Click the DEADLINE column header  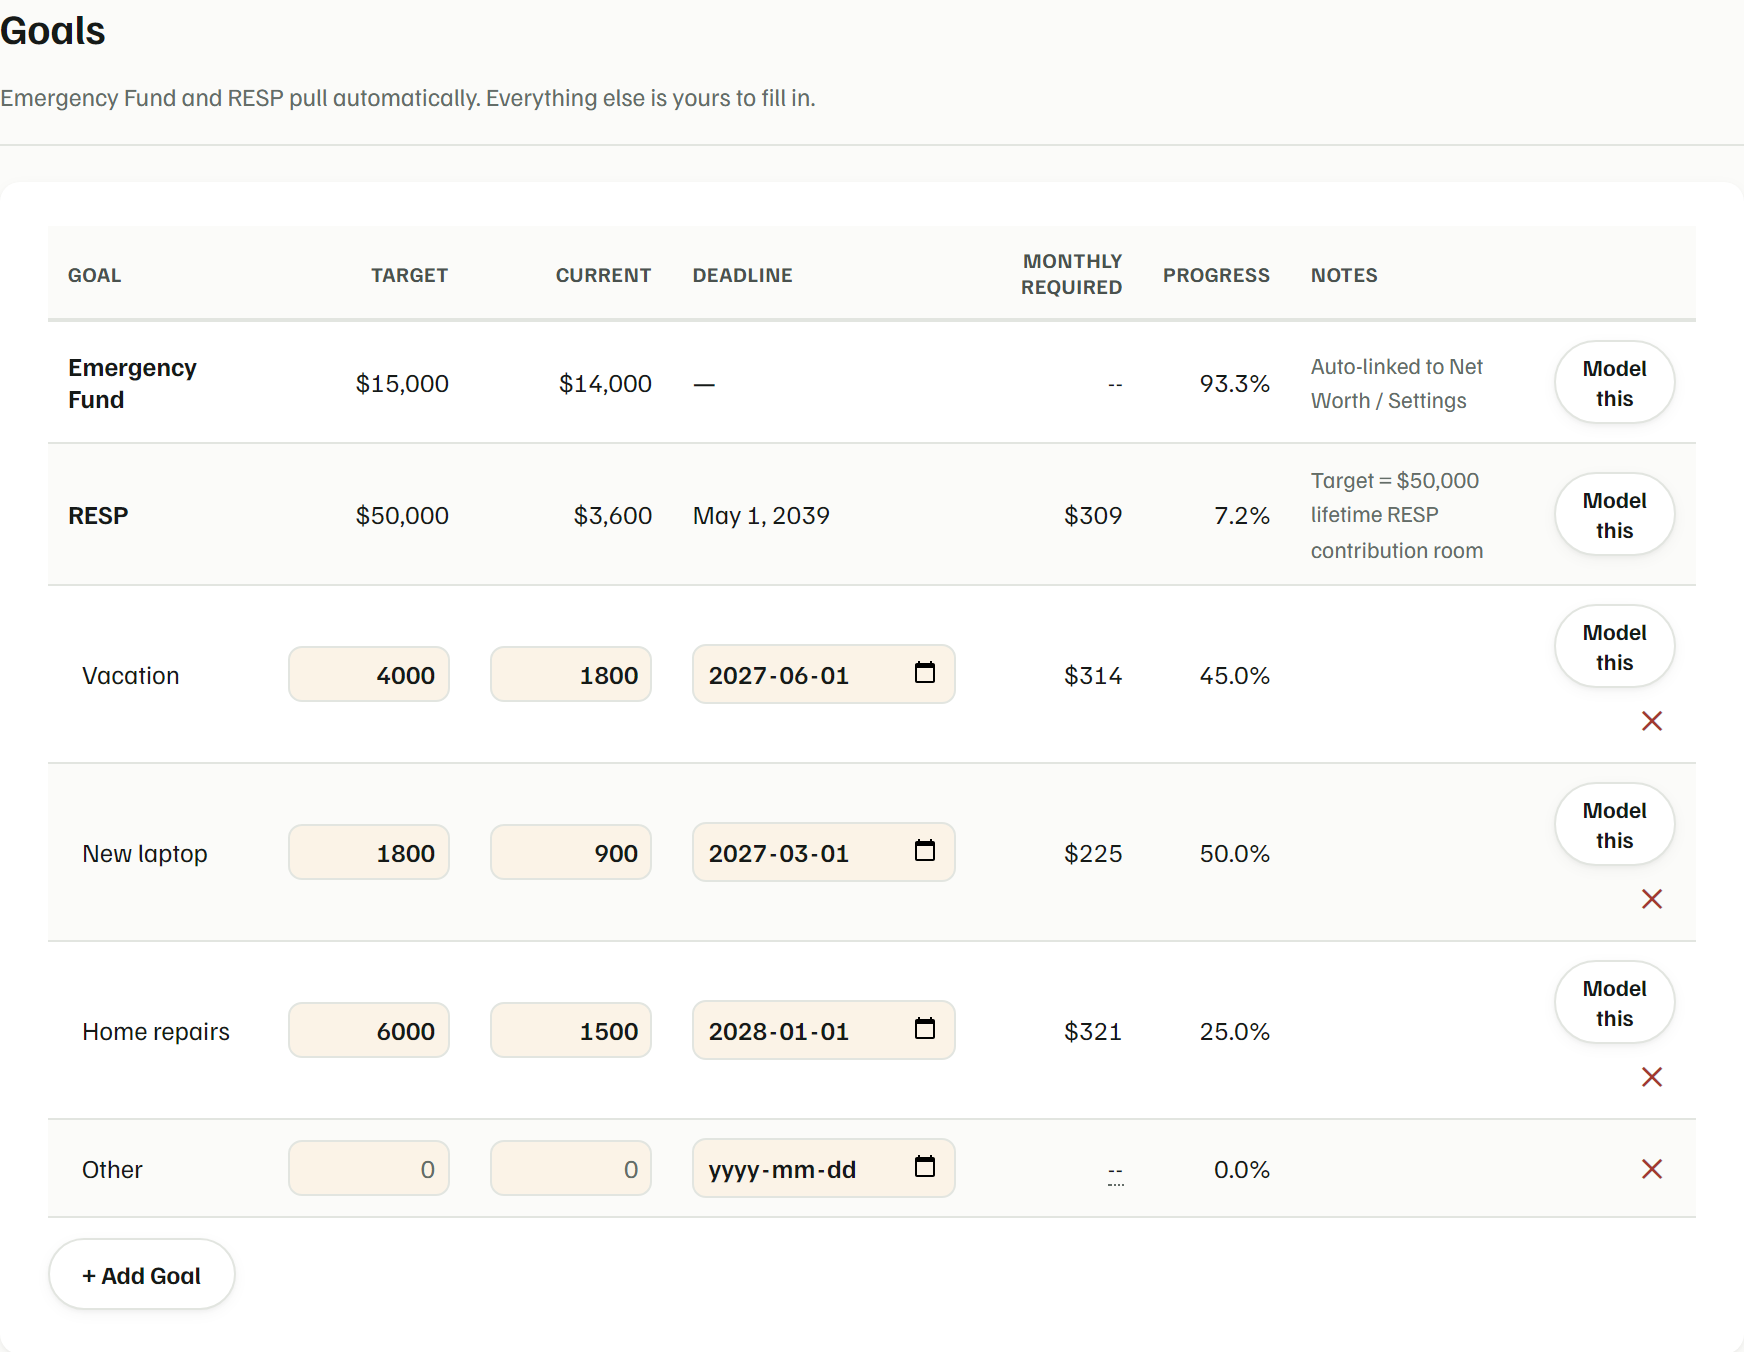[x=743, y=276]
